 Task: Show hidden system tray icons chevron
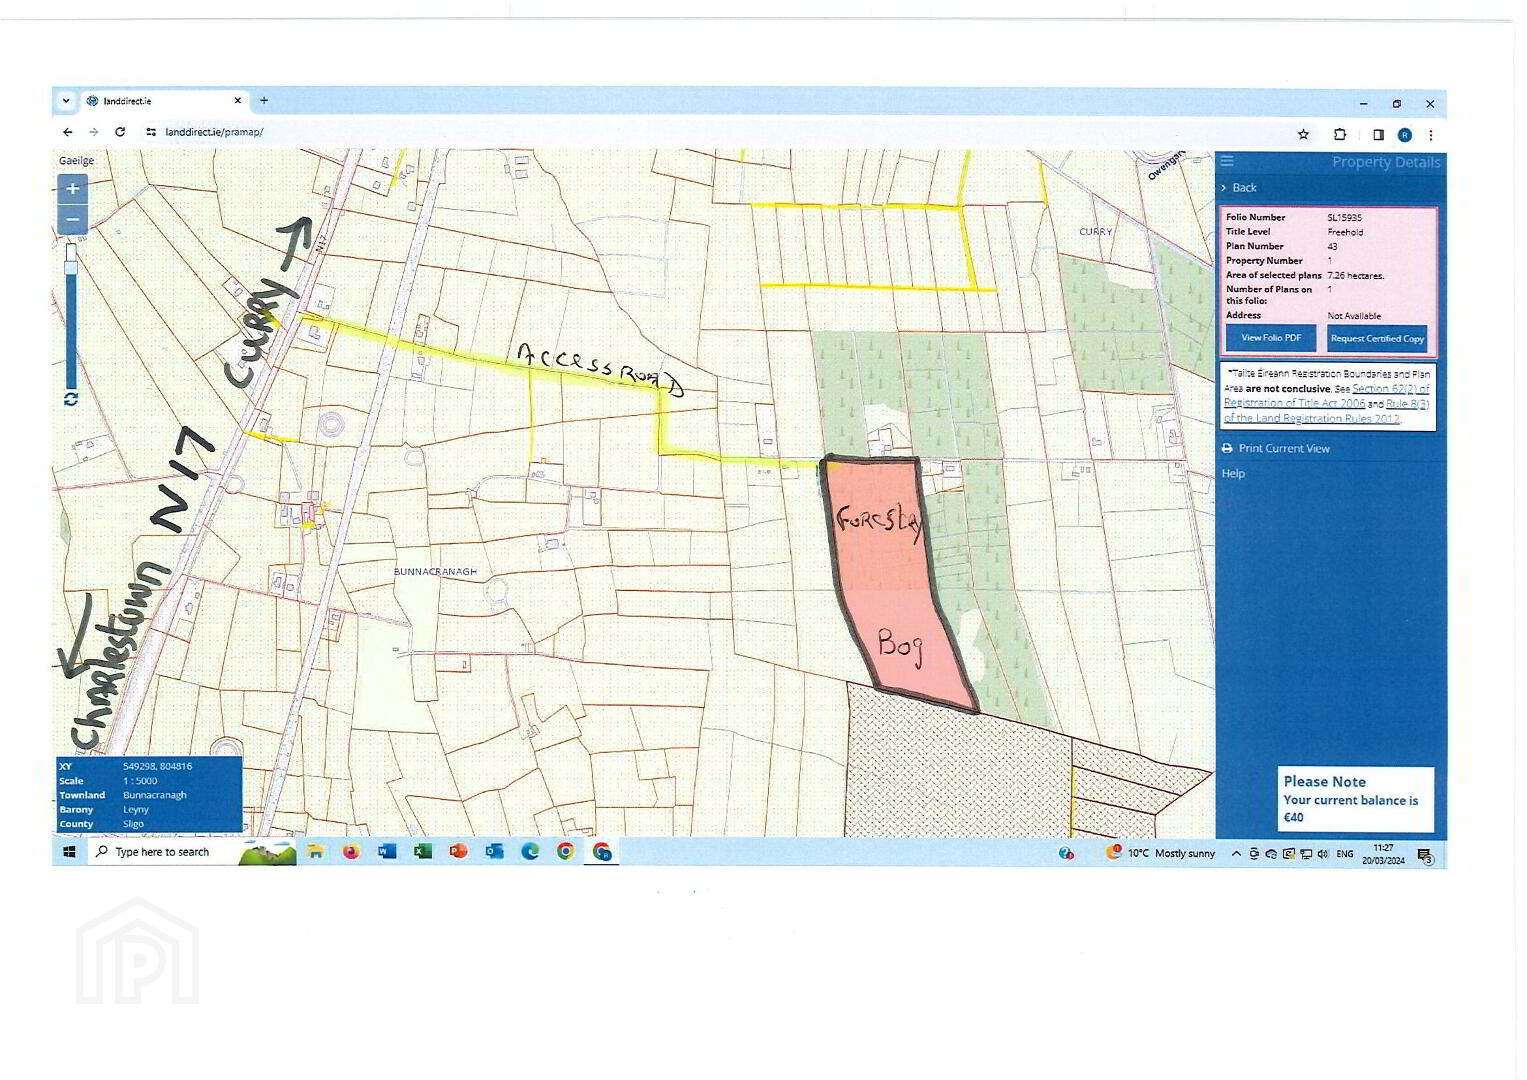[1236, 853]
